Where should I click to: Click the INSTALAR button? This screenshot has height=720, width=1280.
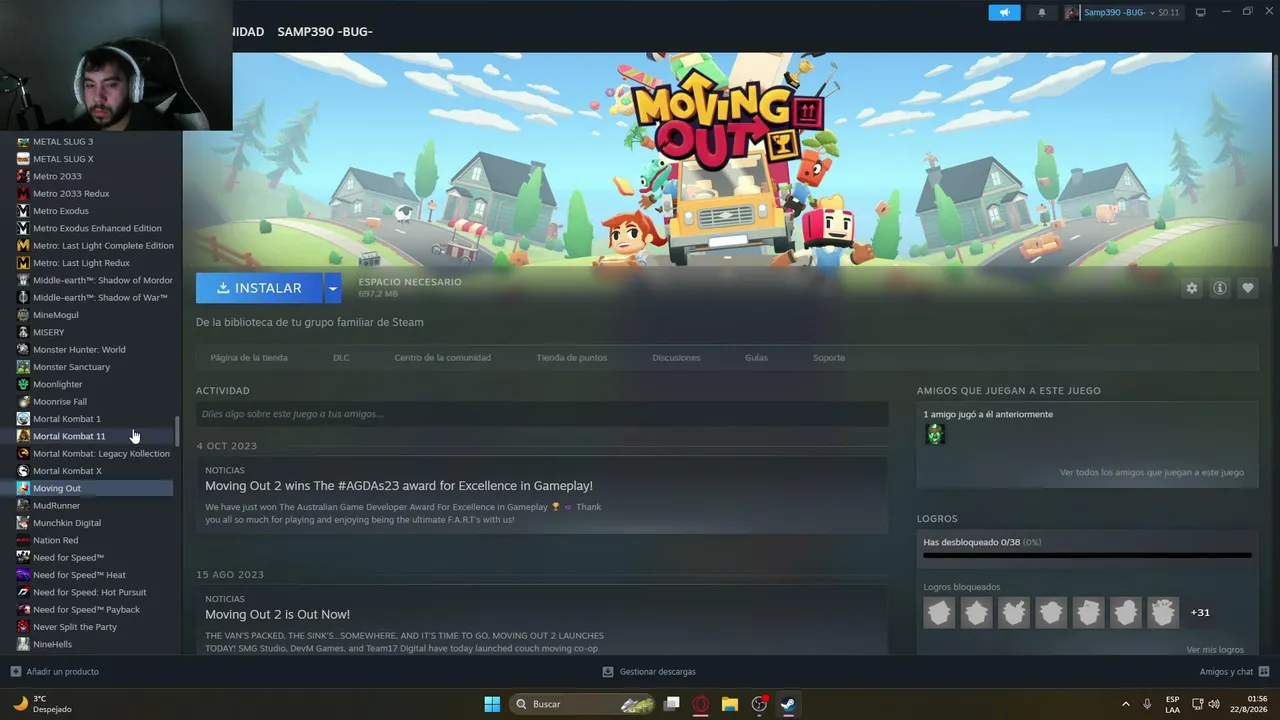[x=259, y=288]
